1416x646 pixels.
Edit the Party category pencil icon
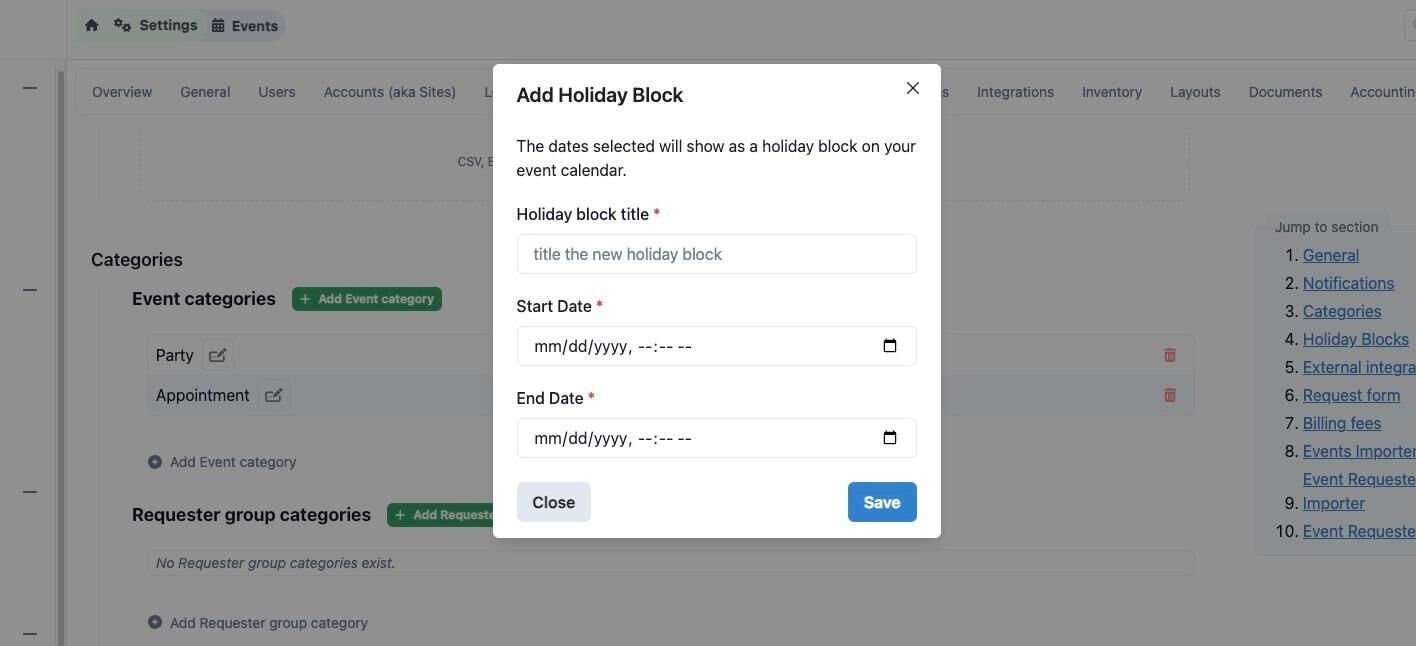217,355
